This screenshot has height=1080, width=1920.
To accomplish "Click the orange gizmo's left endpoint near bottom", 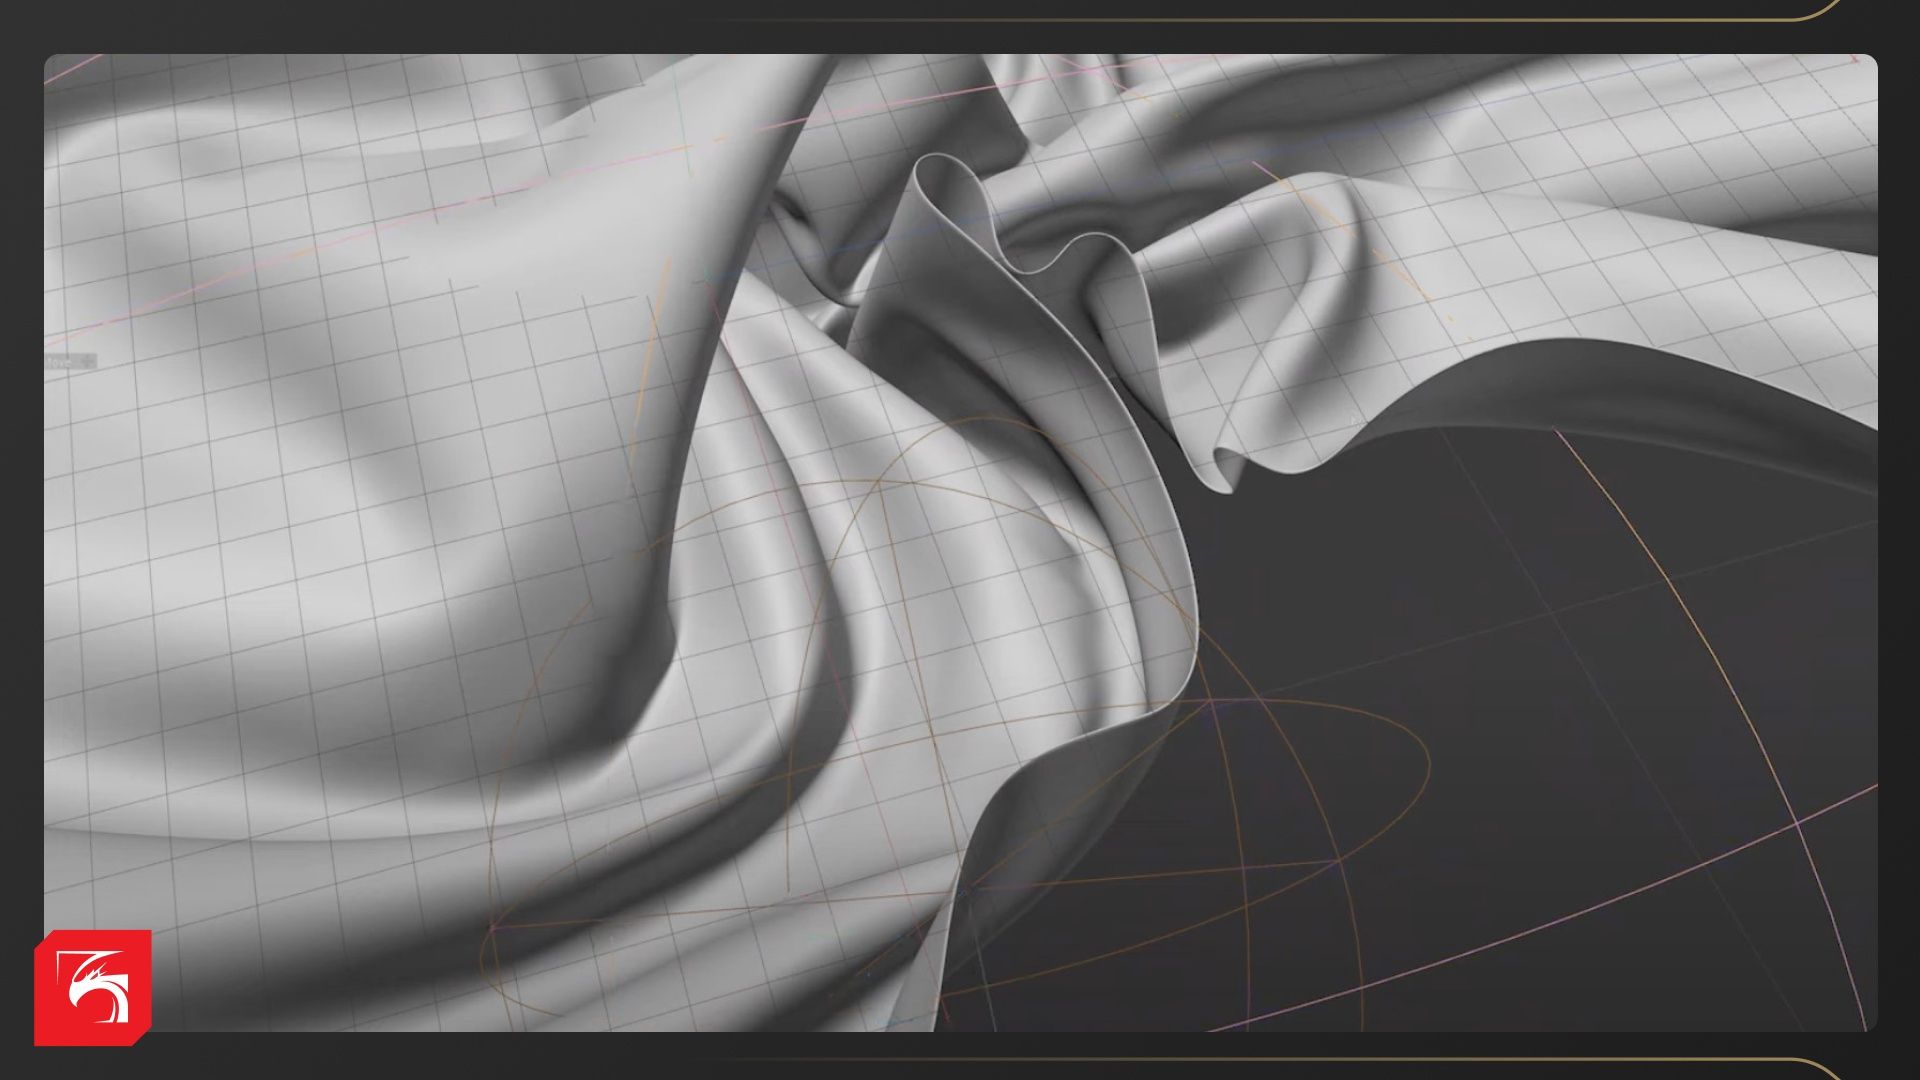I will (491, 928).
